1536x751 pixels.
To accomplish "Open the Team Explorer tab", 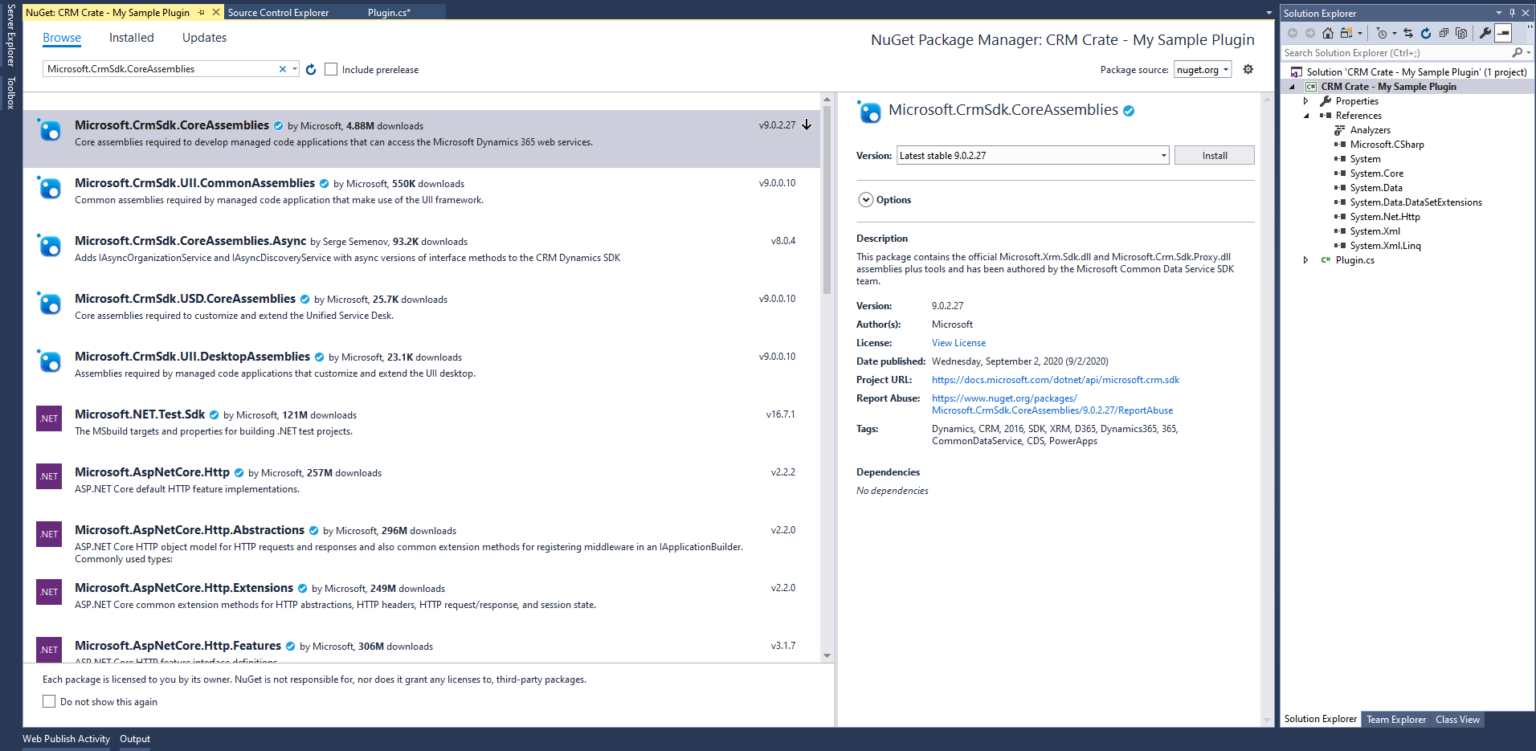I will tap(1396, 719).
